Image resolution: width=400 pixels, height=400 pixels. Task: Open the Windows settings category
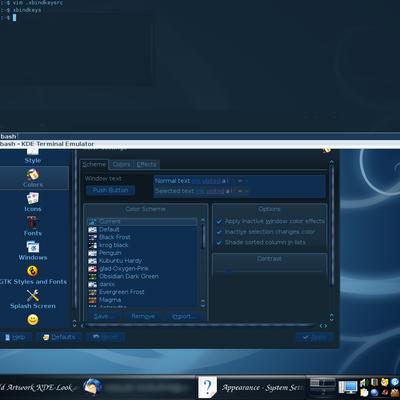[33, 251]
